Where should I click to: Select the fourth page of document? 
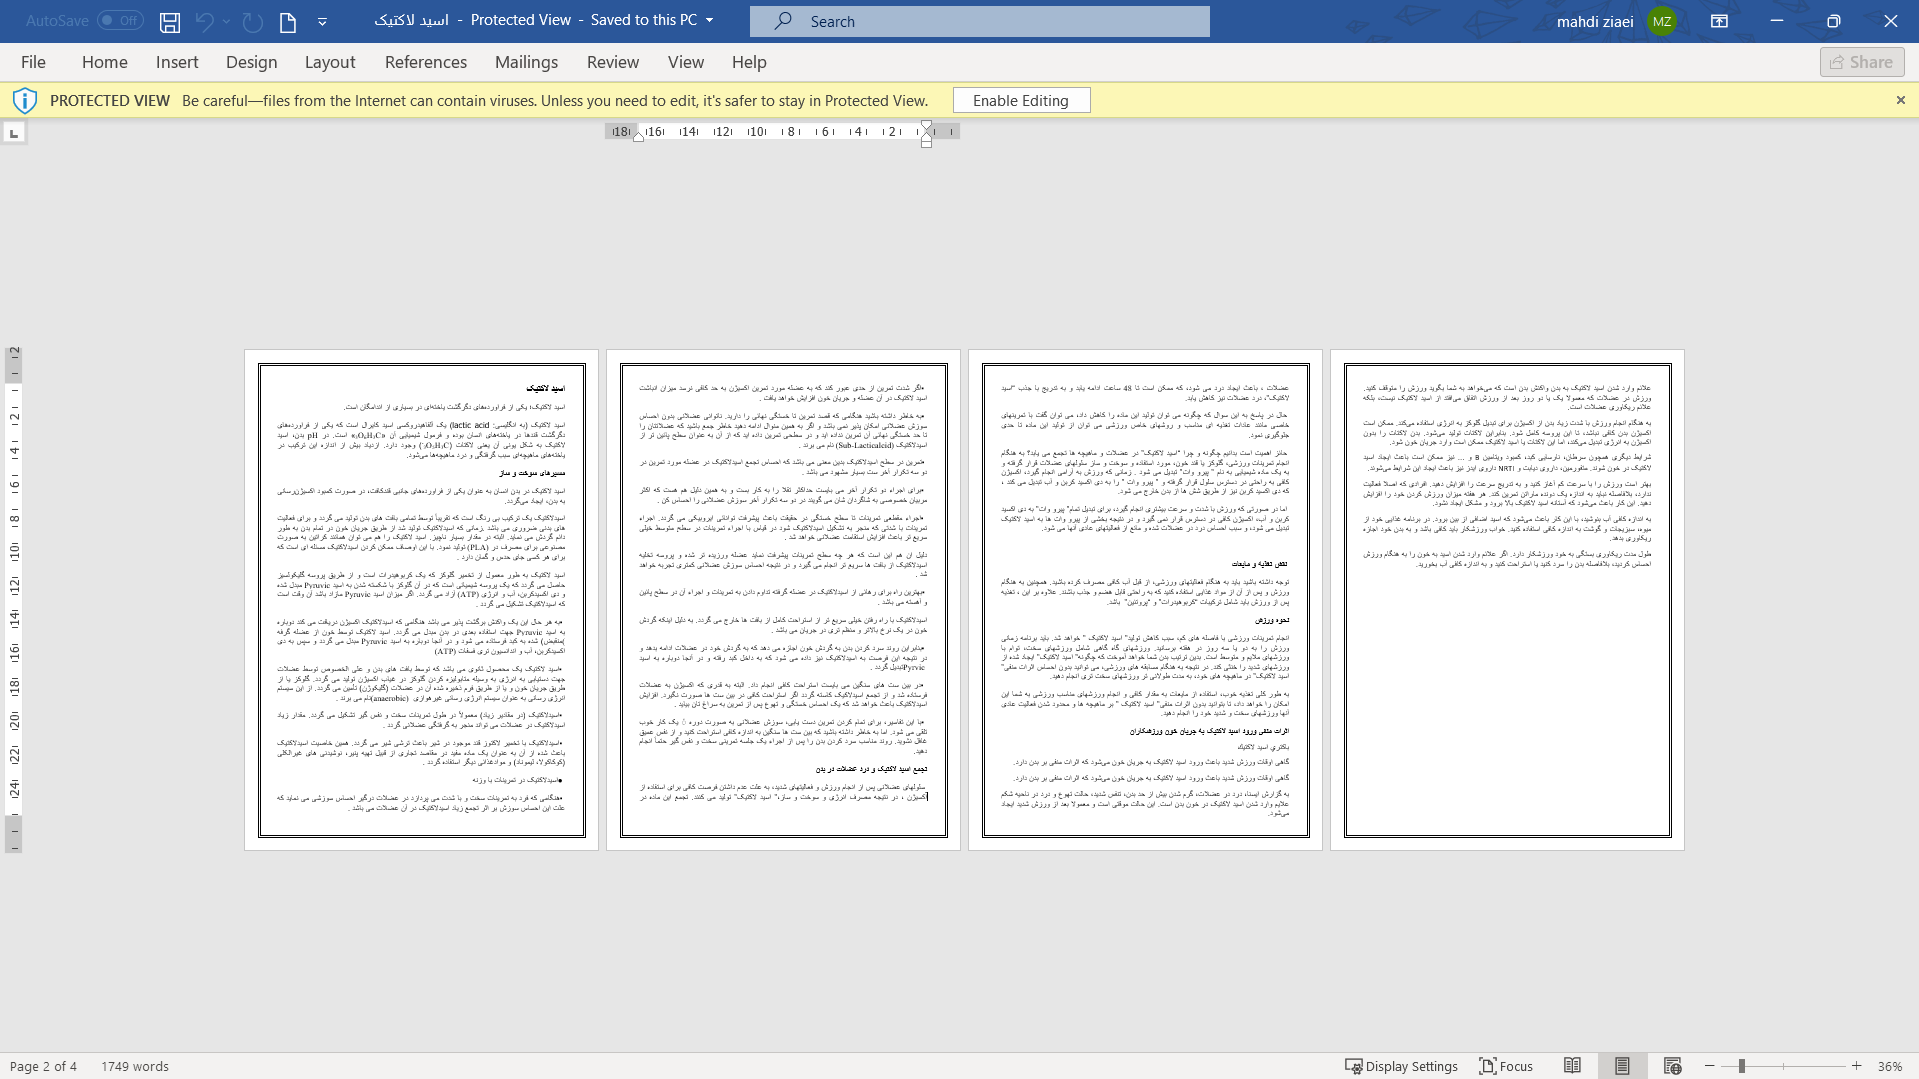click(x=1507, y=600)
